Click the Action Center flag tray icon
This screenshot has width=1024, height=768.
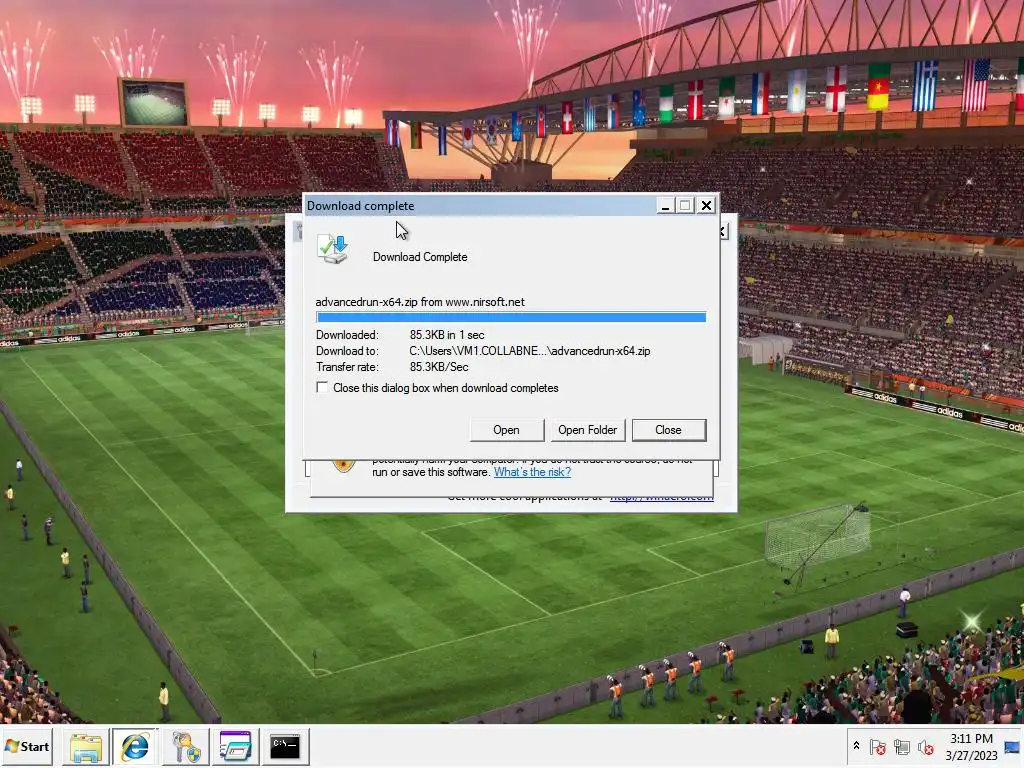pos(878,747)
